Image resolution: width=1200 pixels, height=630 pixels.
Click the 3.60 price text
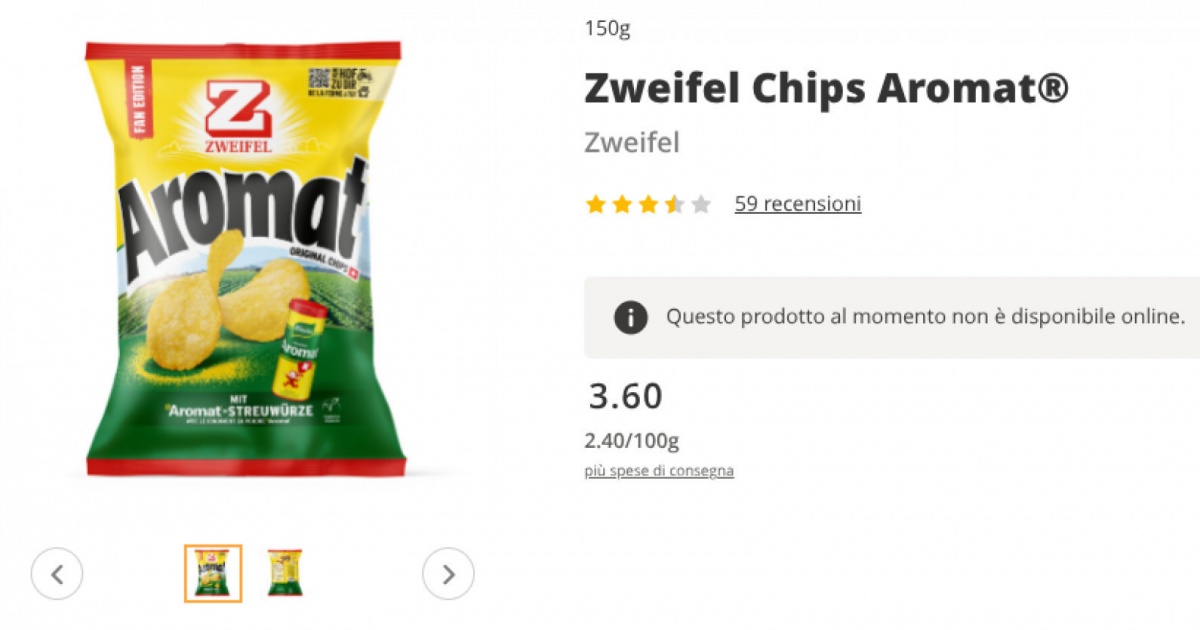[x=625, y=397]
